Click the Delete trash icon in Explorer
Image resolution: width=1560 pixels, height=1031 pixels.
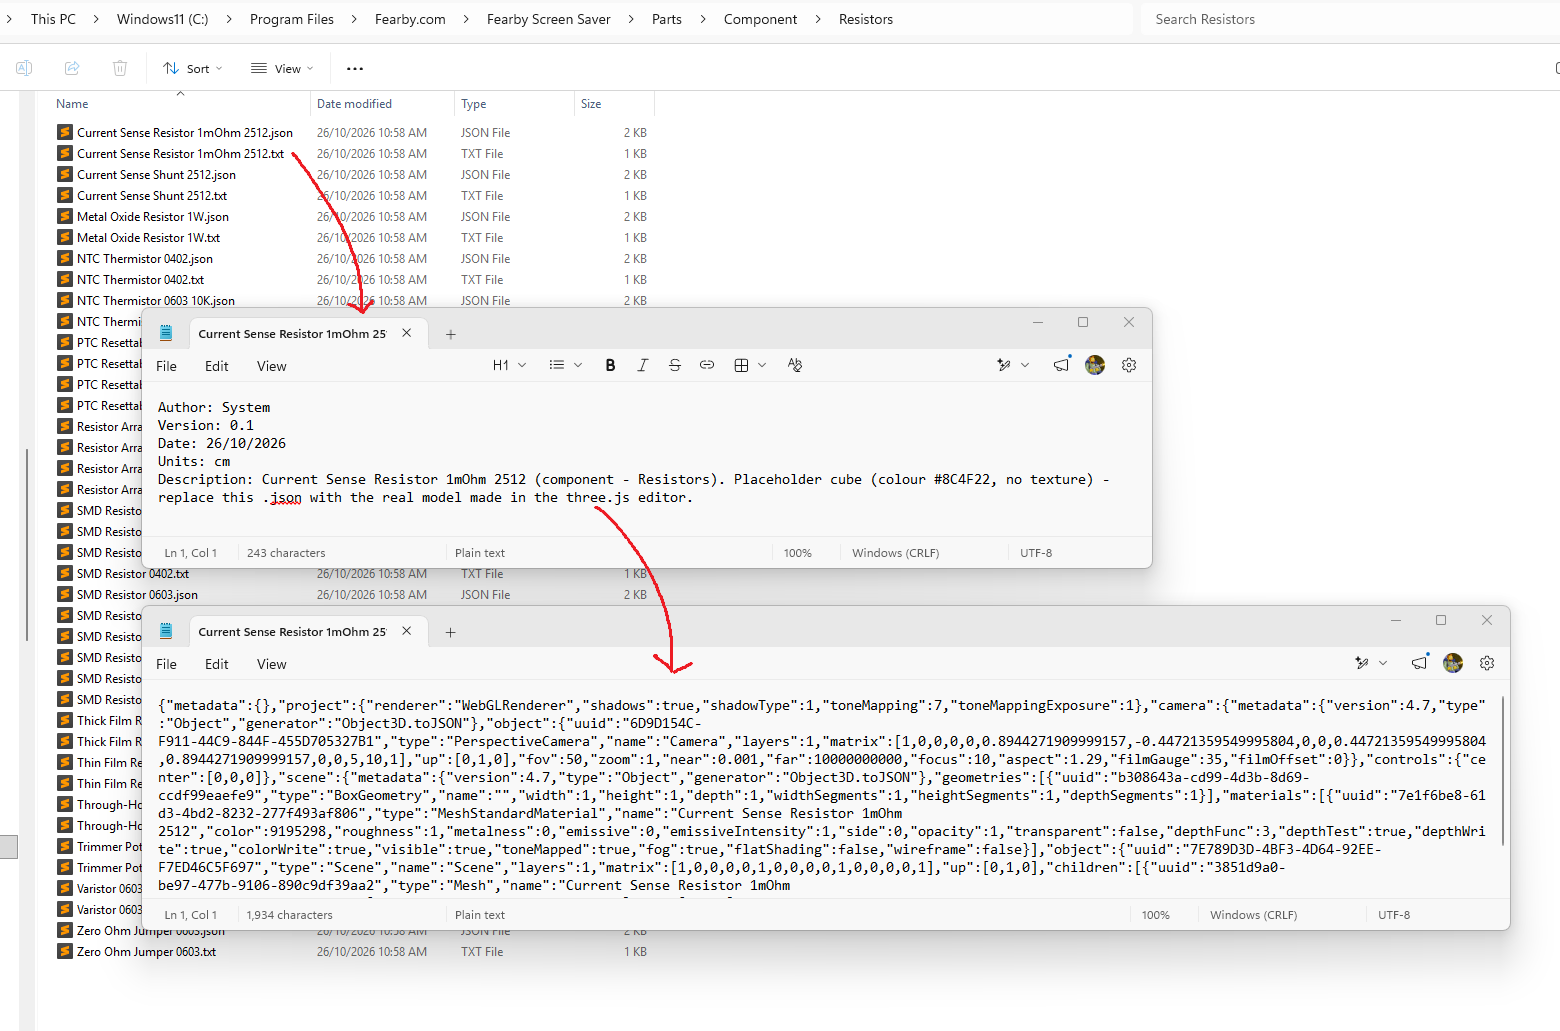pyautogui.click(x=120, y=68)
